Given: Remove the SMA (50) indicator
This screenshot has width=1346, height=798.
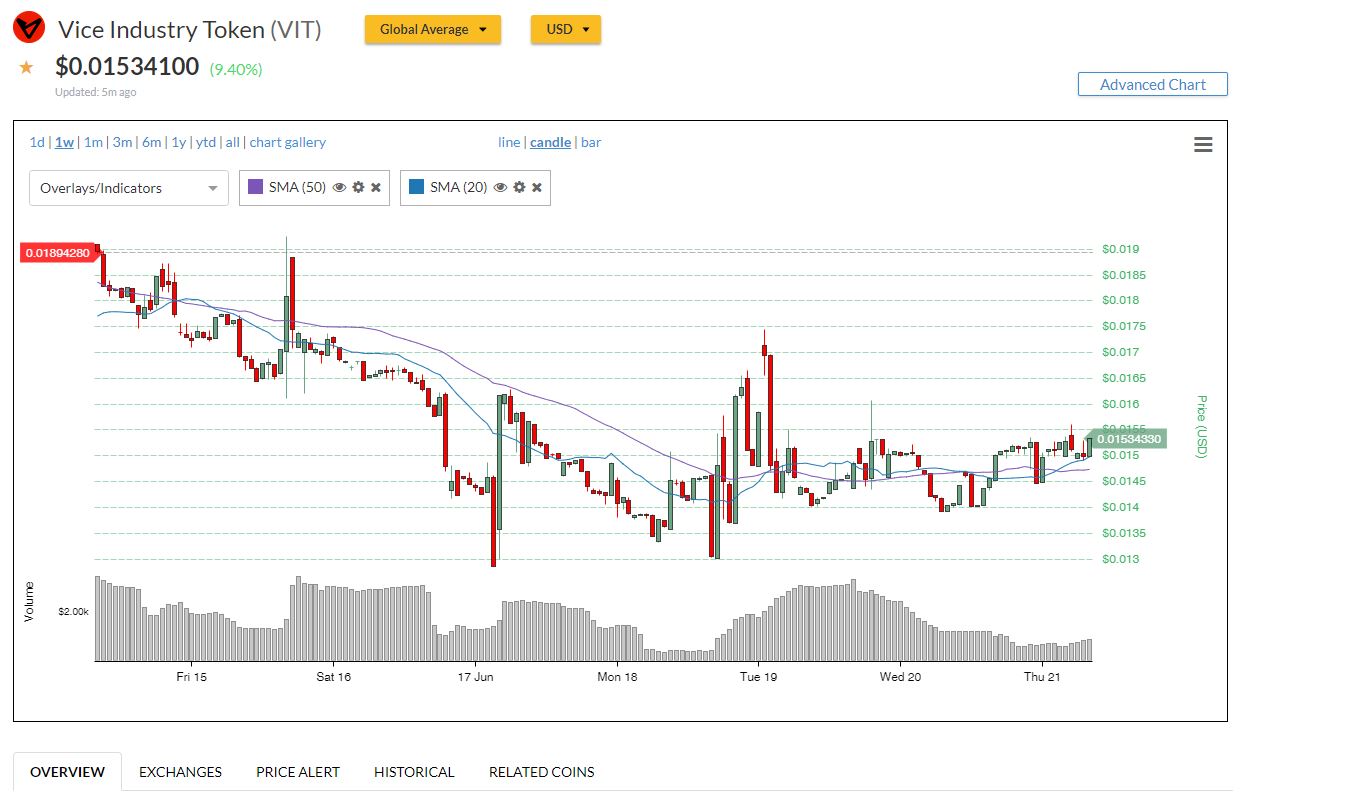Looking at the screenshot, I should click(376, 187).
